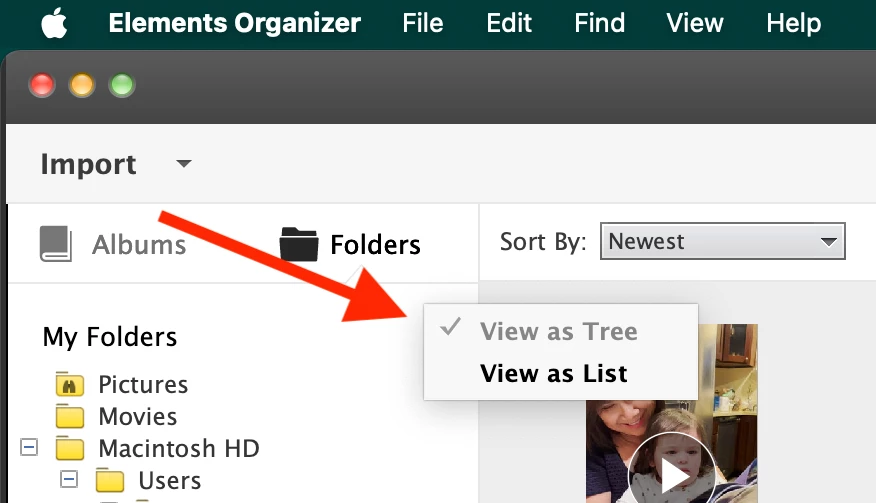Open the Sort By Newest dropdown
Image resolution: width=876 pixels, height=503 pixels.
tap(722, 241)
